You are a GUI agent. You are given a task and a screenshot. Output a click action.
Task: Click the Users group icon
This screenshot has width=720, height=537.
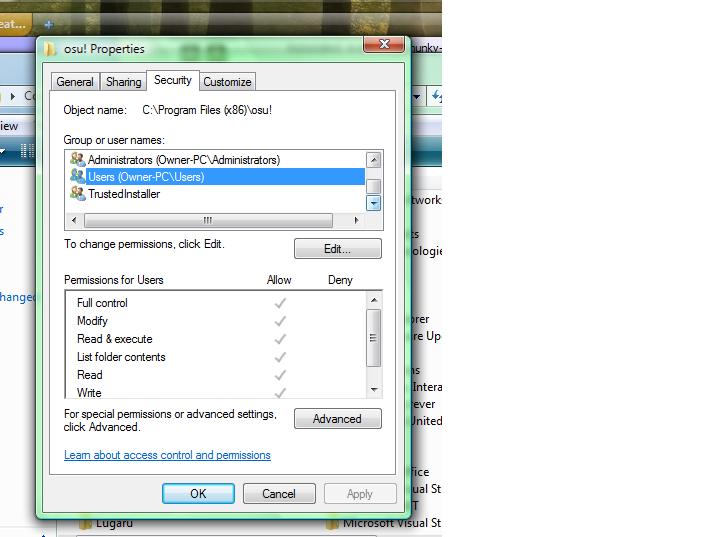pos(78,176)
